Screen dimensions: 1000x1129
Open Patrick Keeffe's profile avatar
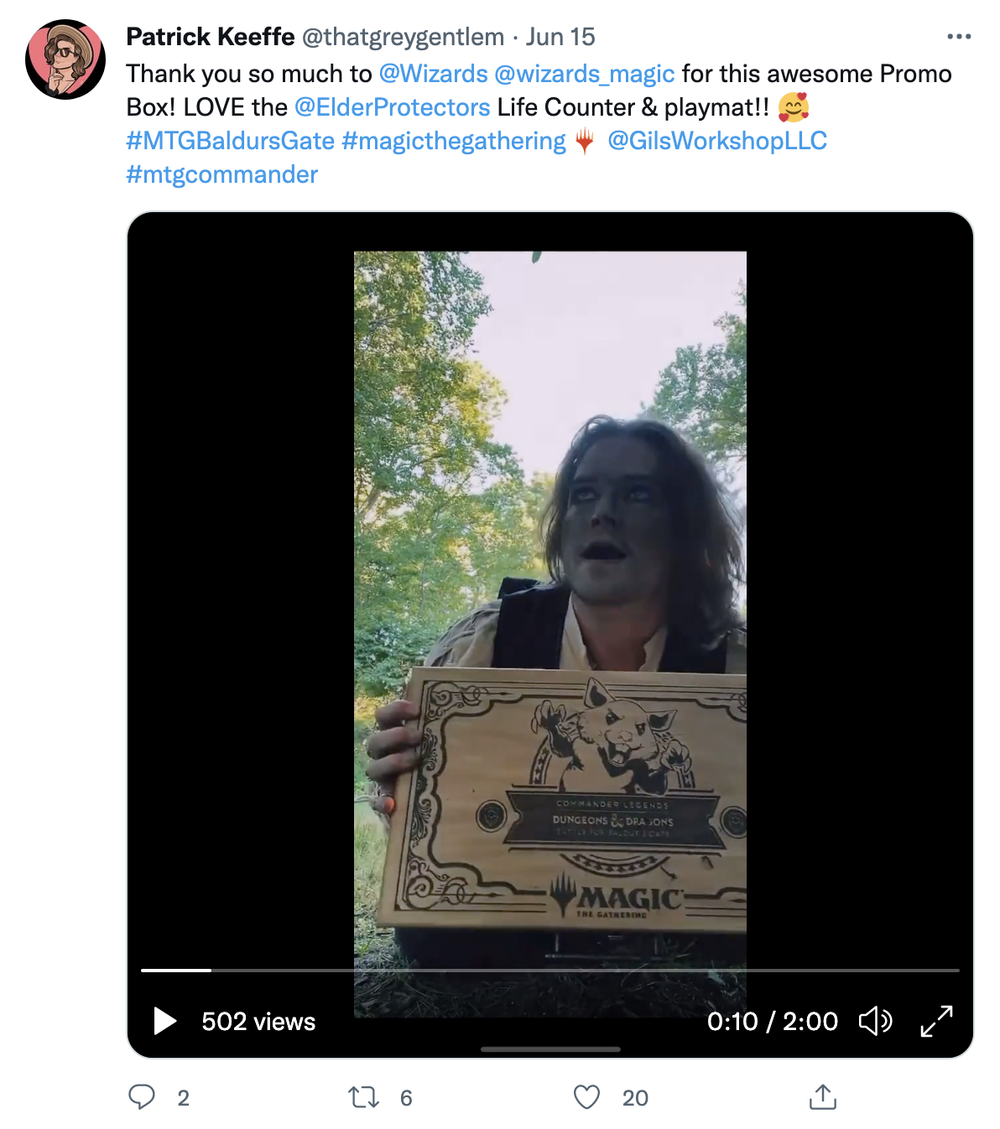(x=65, y=59)
